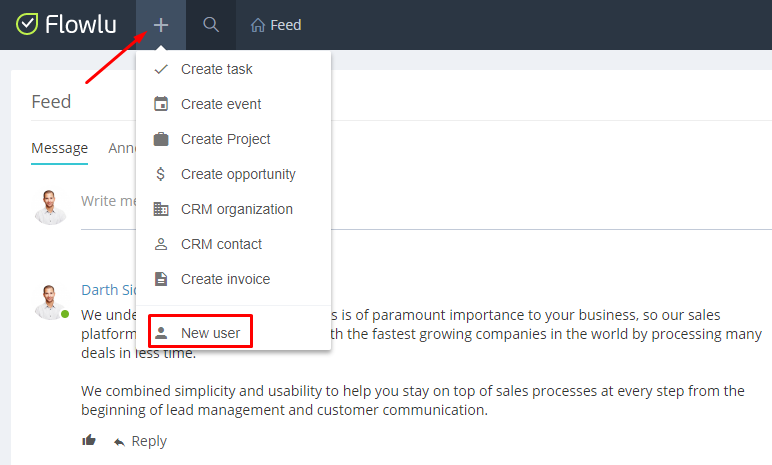Open the Darth post author name link
The image size is (772, 465).
click(x=109, y=290)
